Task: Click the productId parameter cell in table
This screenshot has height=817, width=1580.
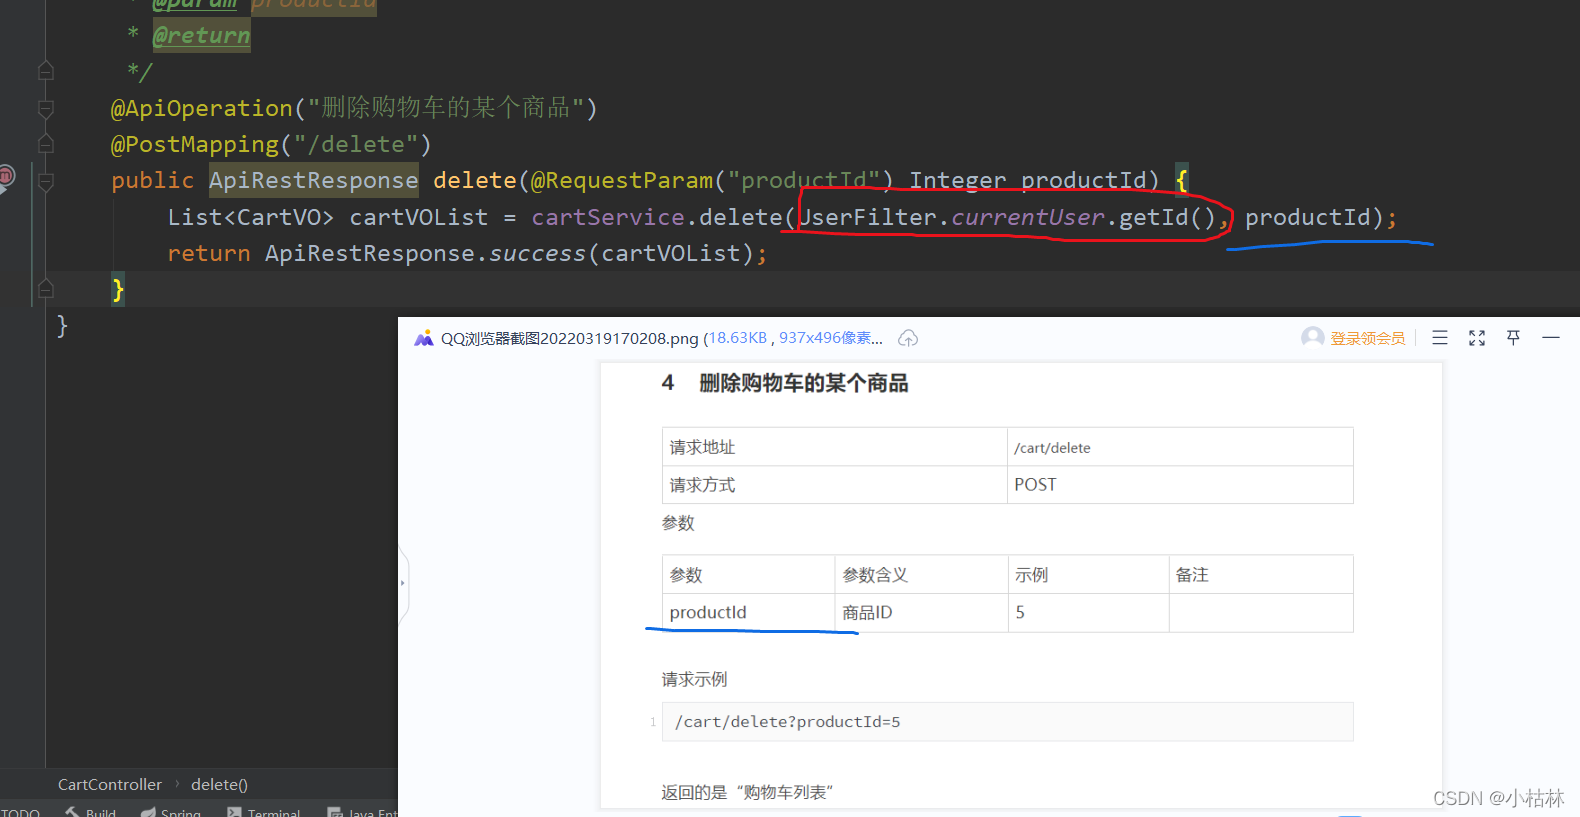Action: tap(749, 612)
